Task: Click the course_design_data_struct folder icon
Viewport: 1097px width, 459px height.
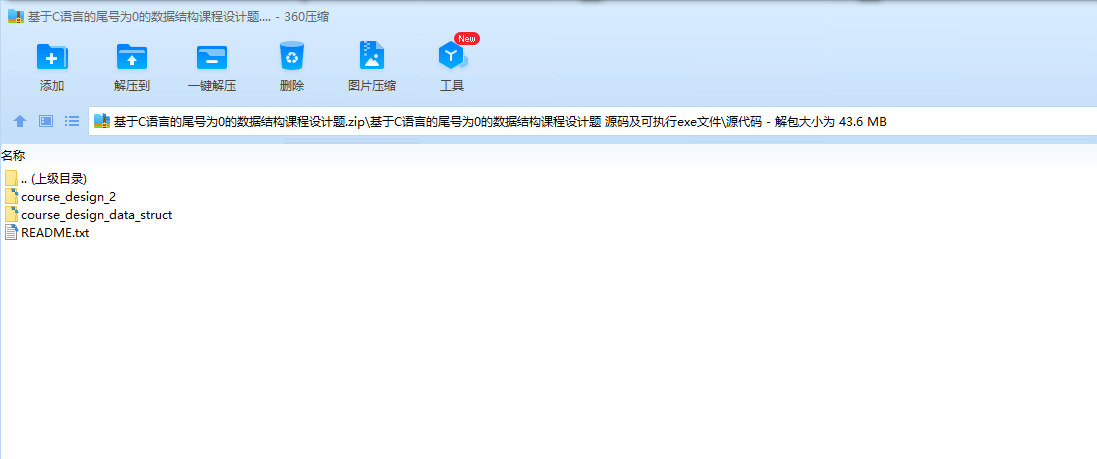Action: (10, 215)
